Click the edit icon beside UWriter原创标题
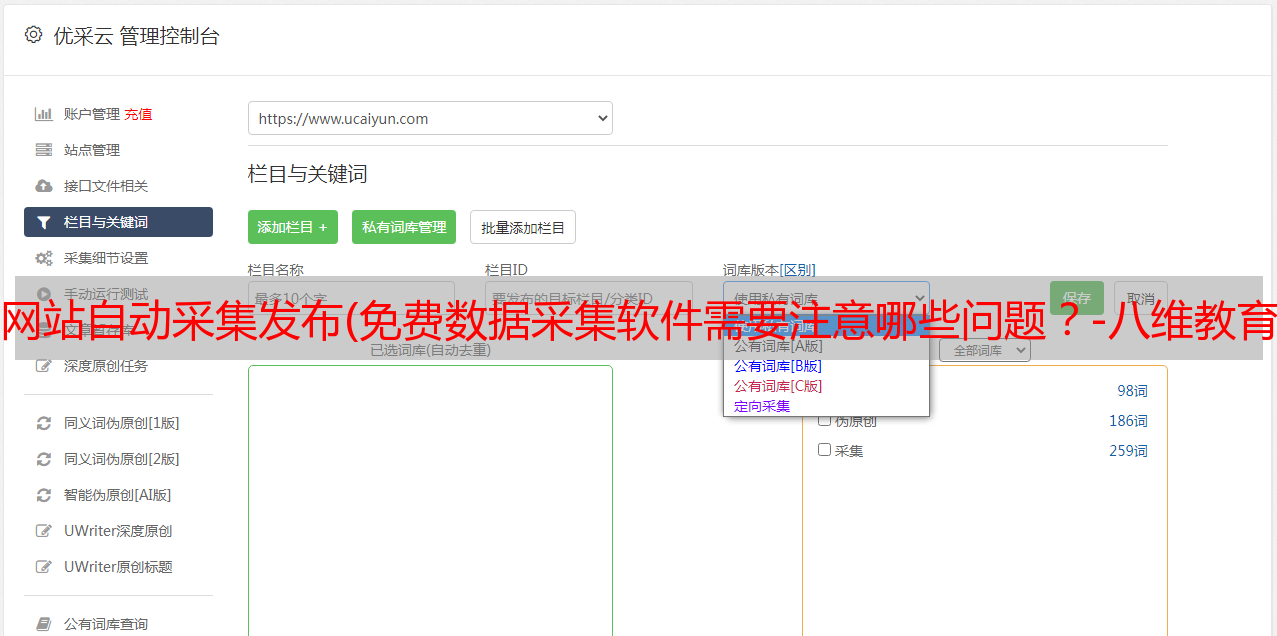The width and height of the screenshot is (1277, 636). [x=44, y=567]
